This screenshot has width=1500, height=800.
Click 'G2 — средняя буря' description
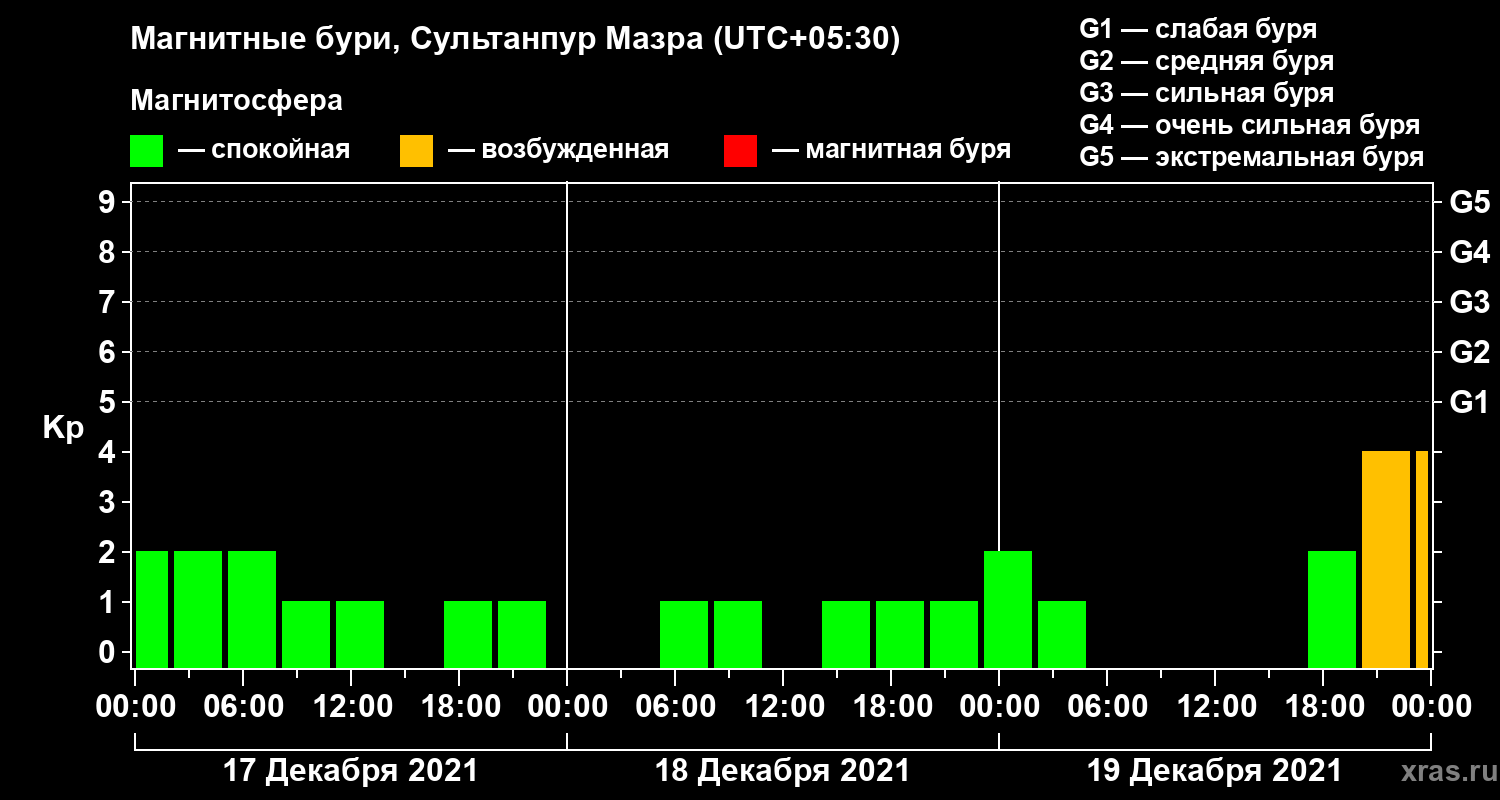(1207, 61)
